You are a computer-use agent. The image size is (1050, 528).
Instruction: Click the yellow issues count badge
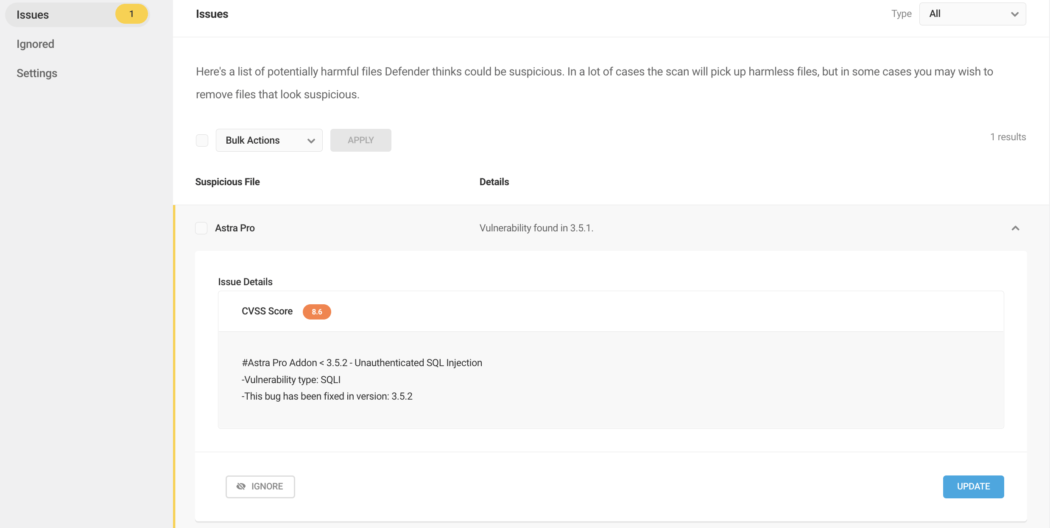(131, 14)
